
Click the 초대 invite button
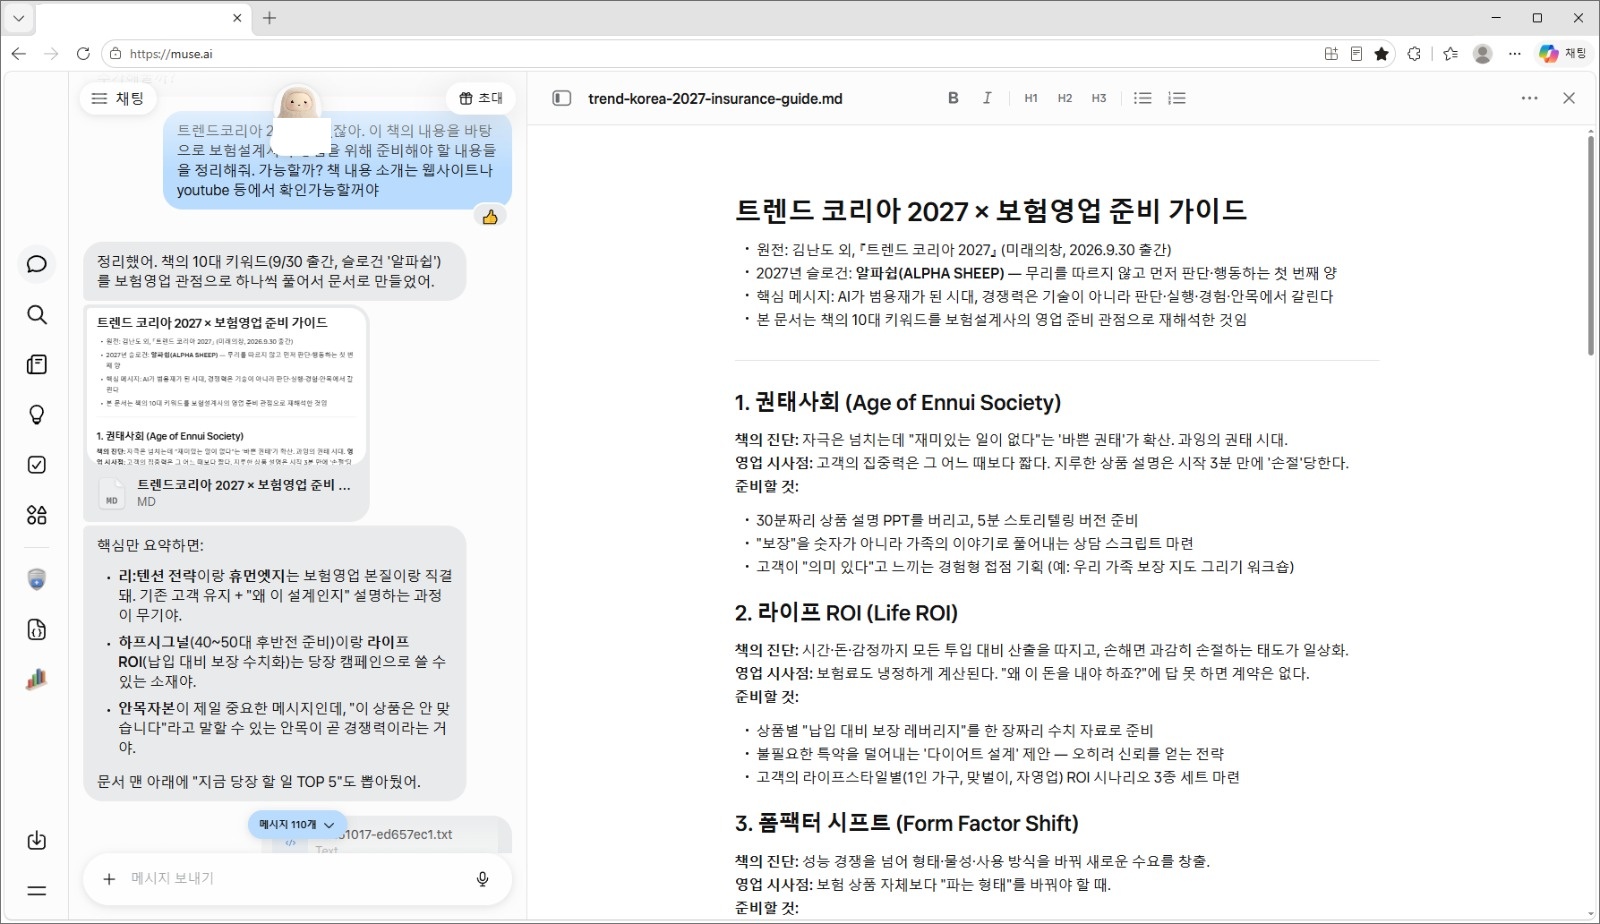click(x=481, y=98)
